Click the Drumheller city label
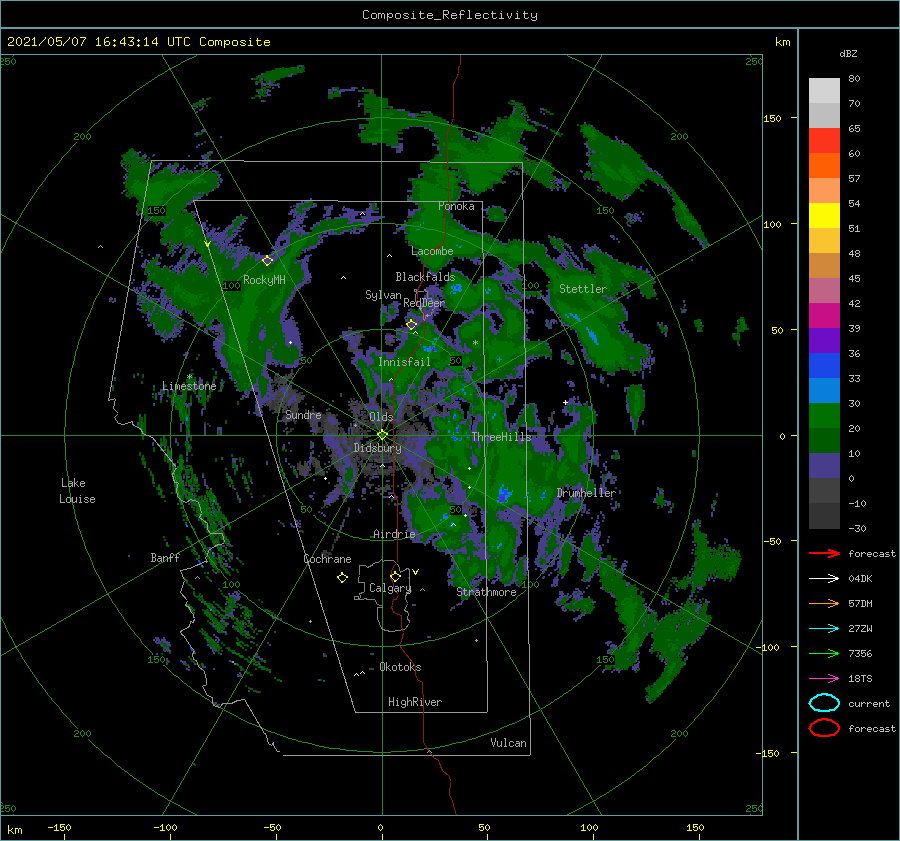The image size is (900, 841). 586,493
